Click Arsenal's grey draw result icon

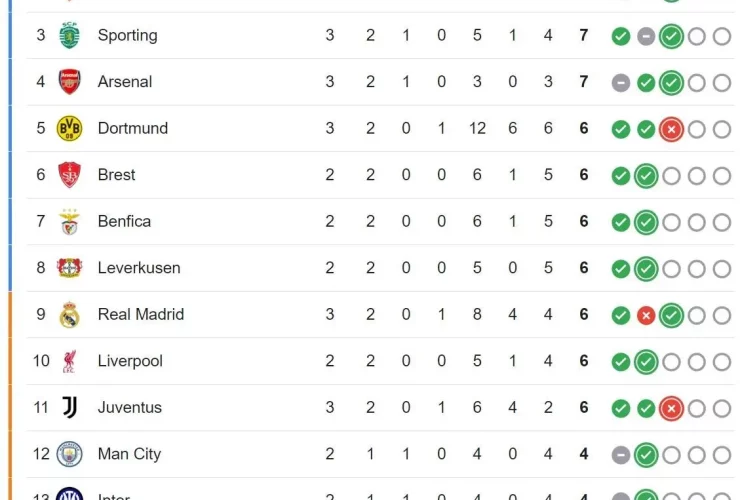pos(621,83)
